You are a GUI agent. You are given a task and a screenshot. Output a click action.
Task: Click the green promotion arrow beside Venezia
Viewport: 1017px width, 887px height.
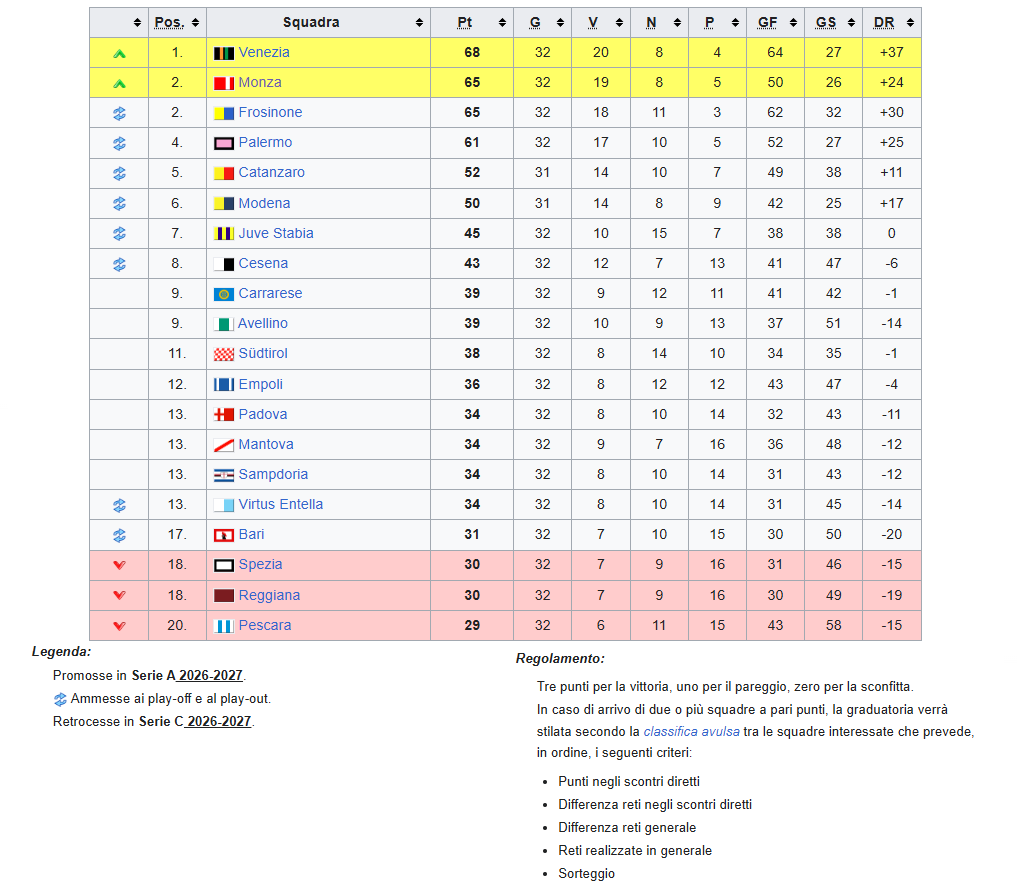[x=119, y=54]
